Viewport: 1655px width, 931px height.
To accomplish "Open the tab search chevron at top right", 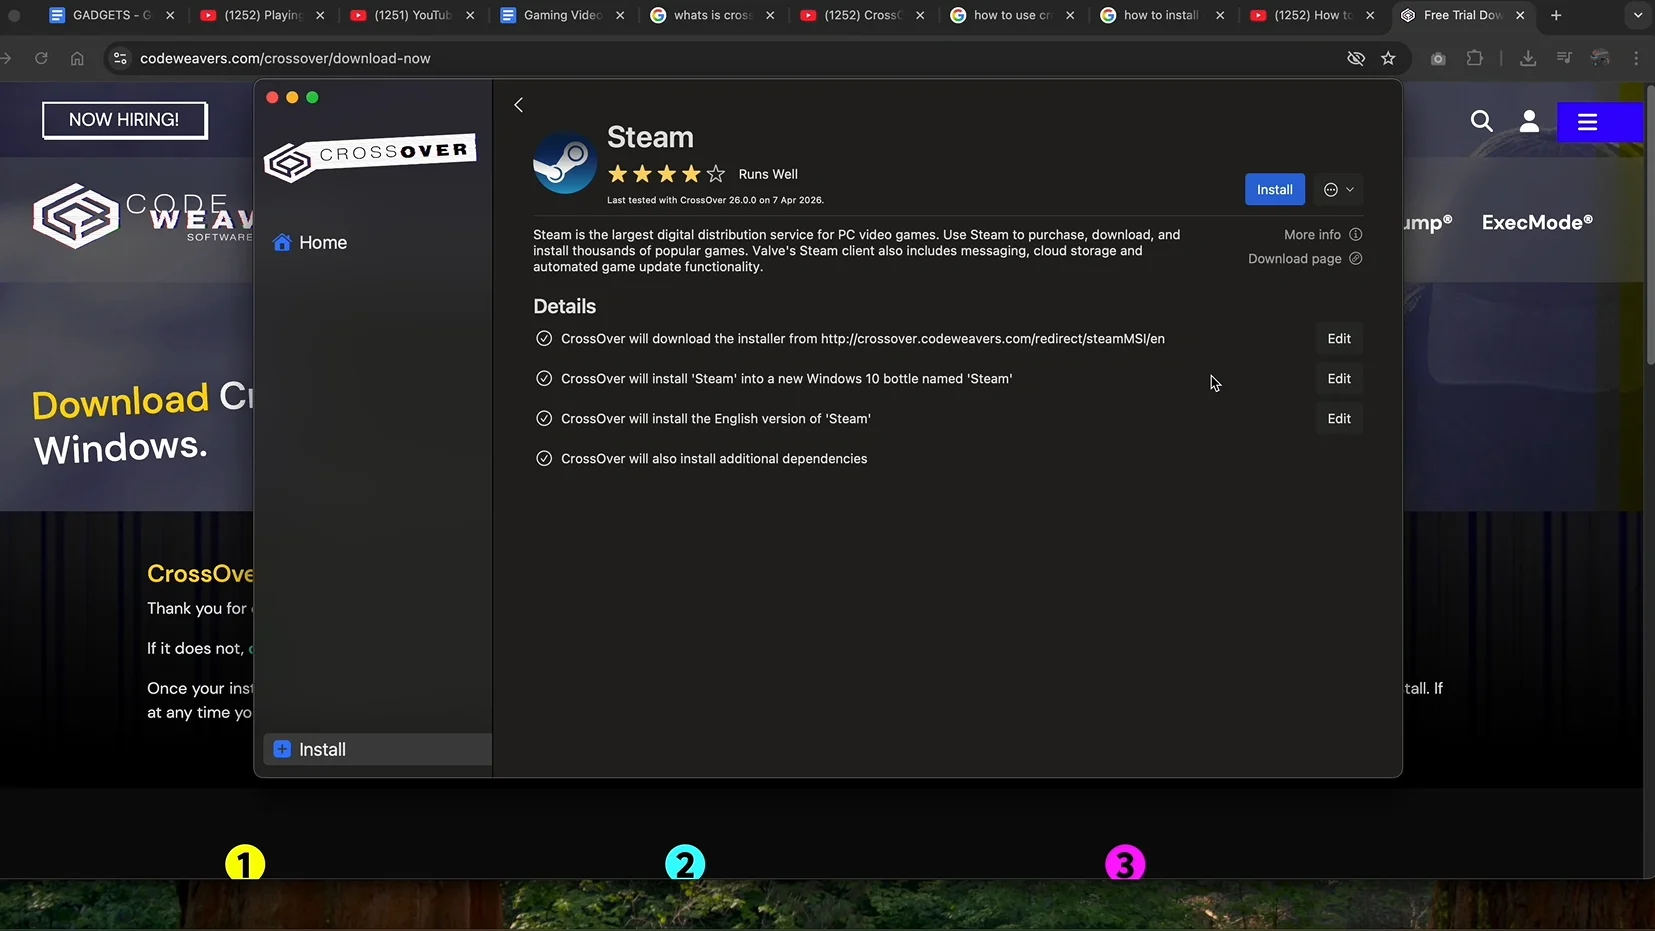I will (1636, 15).
